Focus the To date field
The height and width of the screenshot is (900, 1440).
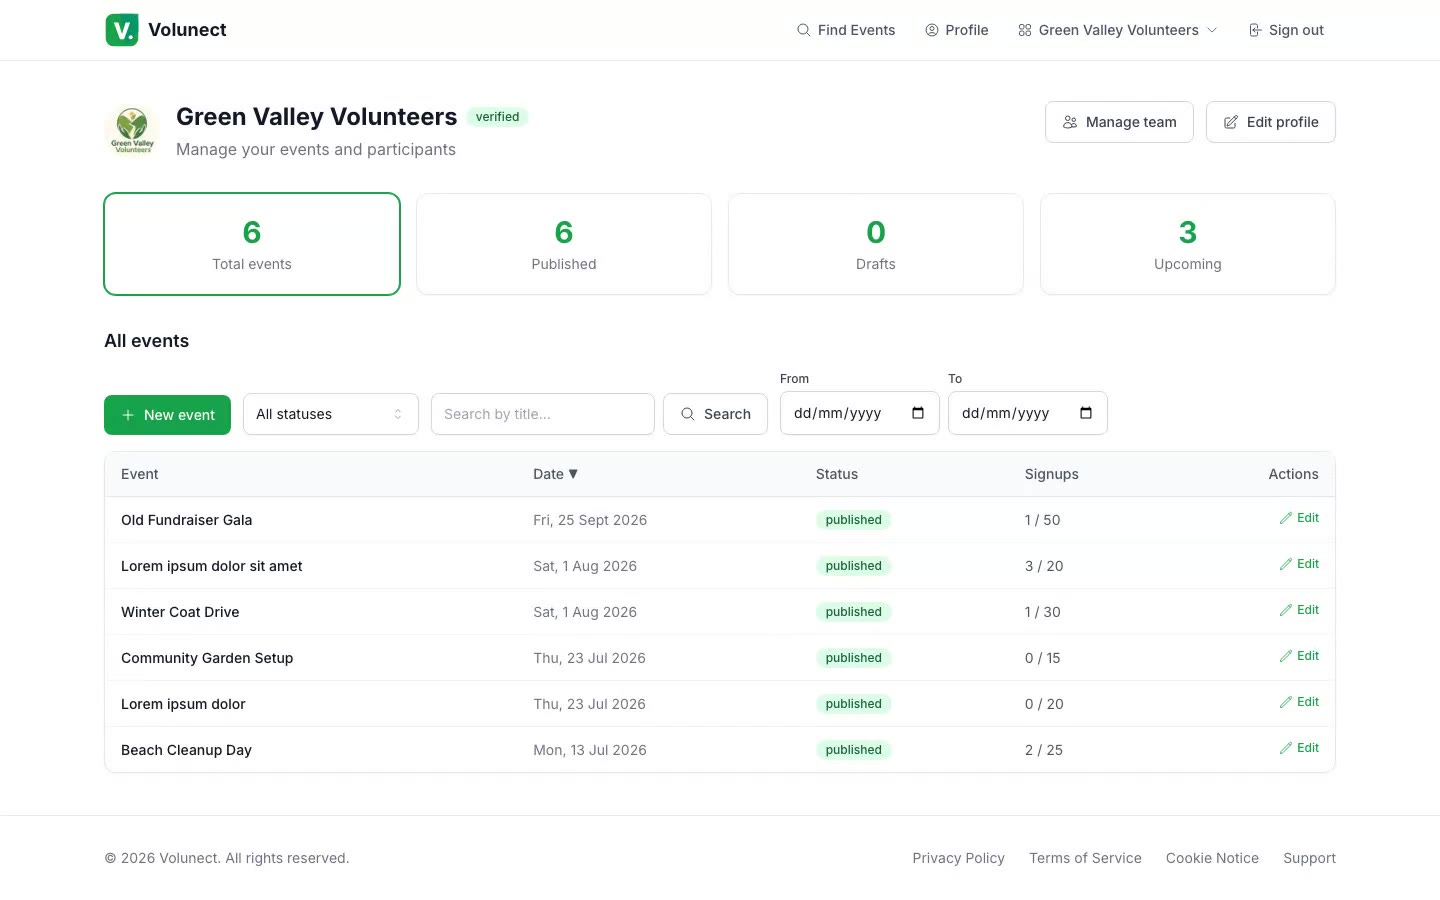[1028, 413]
